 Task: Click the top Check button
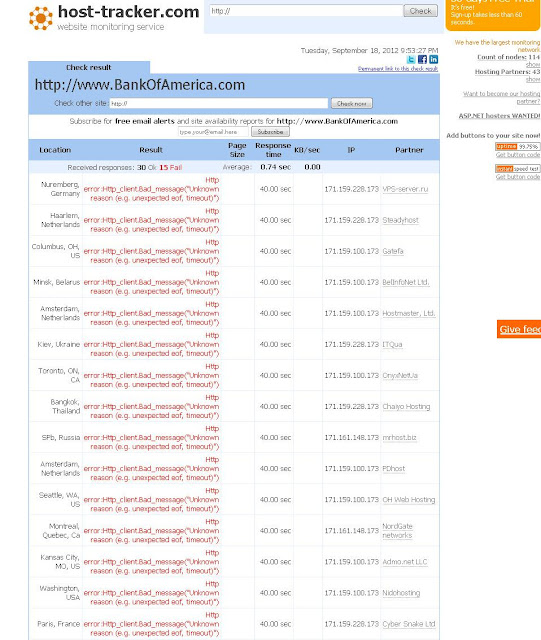point(420,11)
